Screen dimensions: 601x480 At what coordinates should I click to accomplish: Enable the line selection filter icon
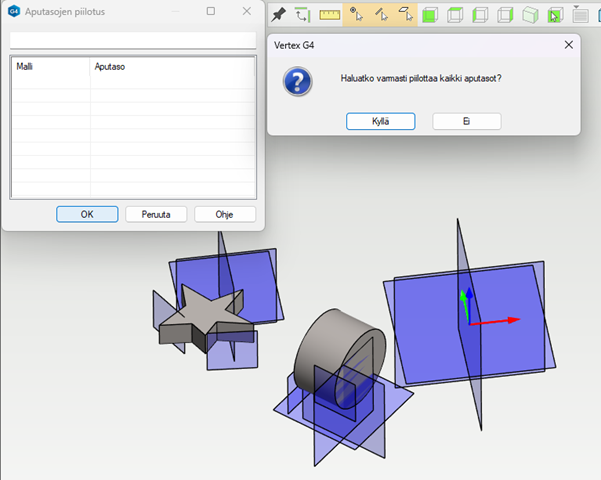tap(381, 15)
